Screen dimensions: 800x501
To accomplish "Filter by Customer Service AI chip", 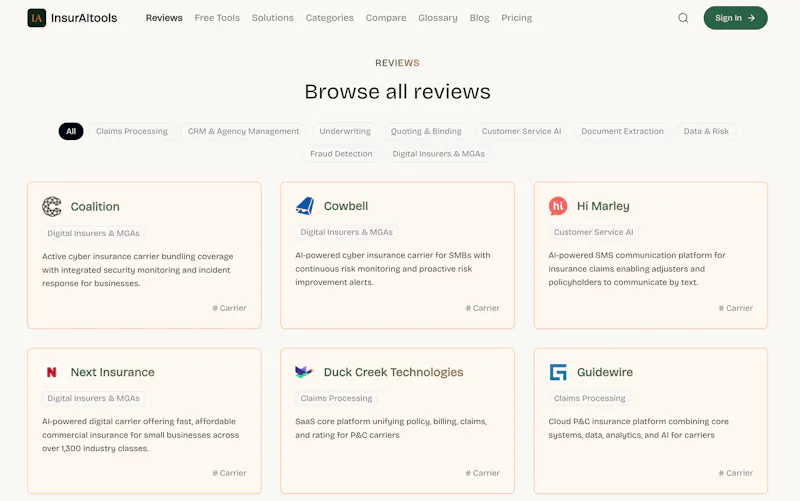I will [521, 131].
